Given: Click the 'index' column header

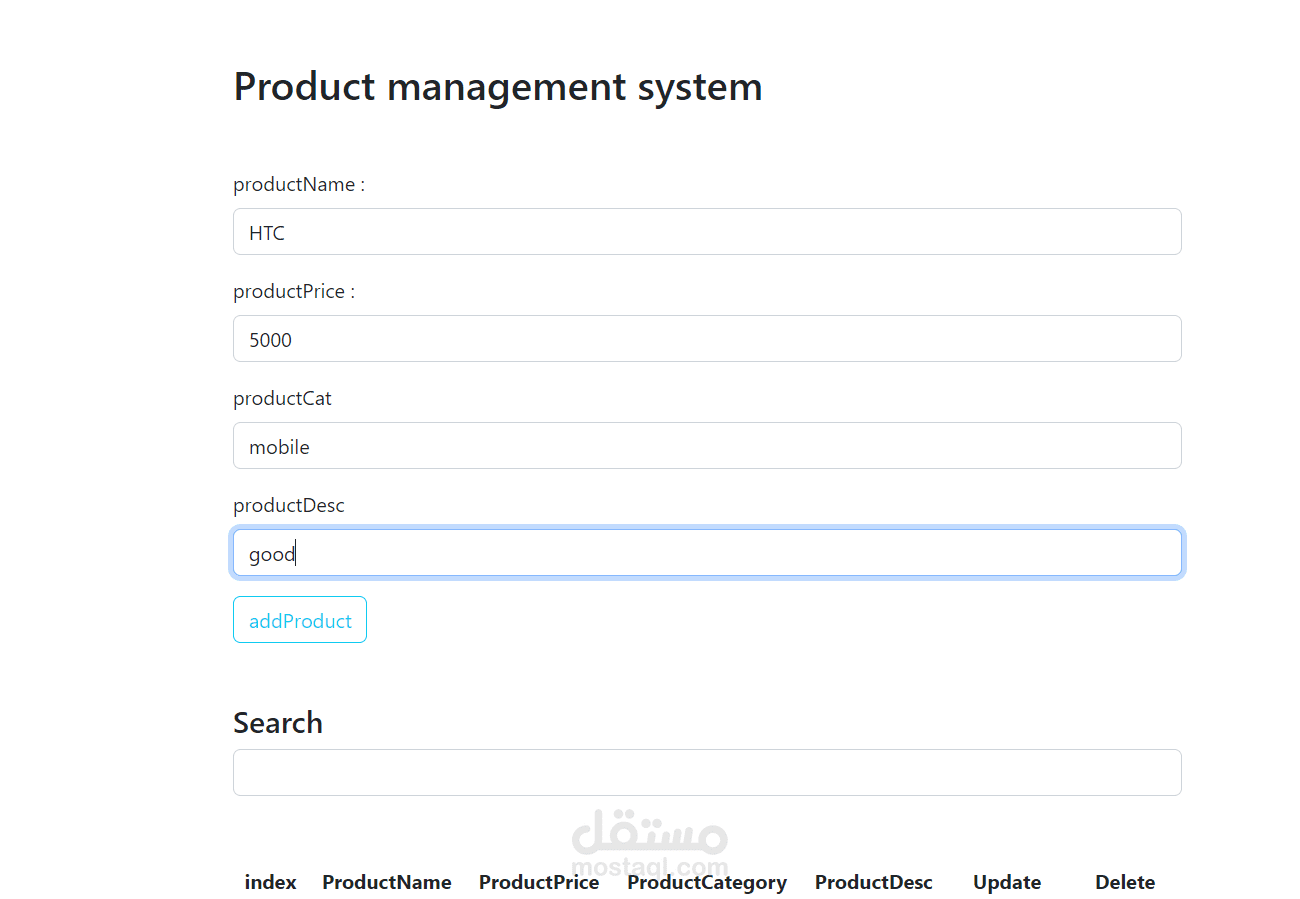Looking at the screenshot, I should coord(271,883).
